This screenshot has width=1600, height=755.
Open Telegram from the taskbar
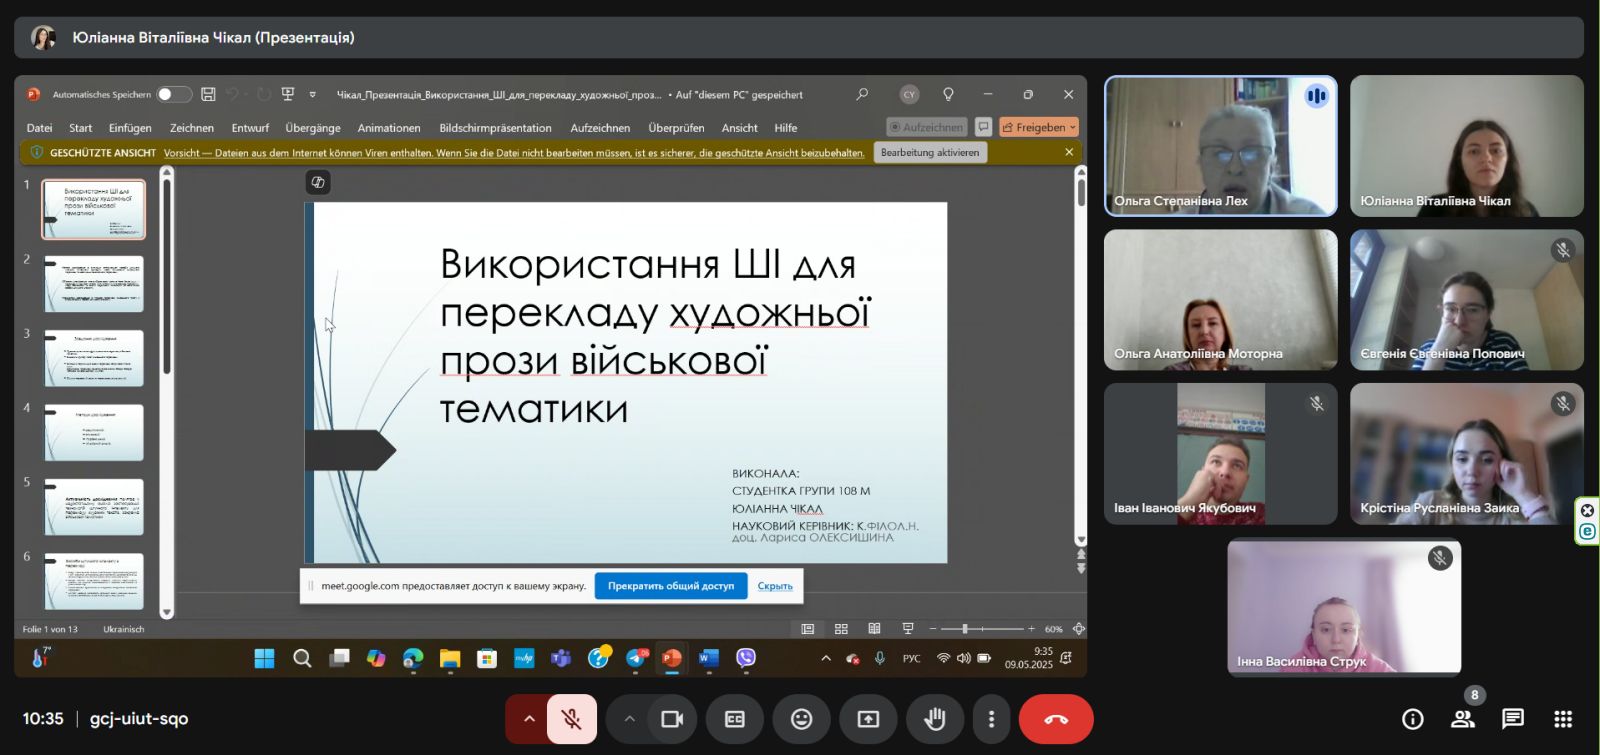(635, 658)
